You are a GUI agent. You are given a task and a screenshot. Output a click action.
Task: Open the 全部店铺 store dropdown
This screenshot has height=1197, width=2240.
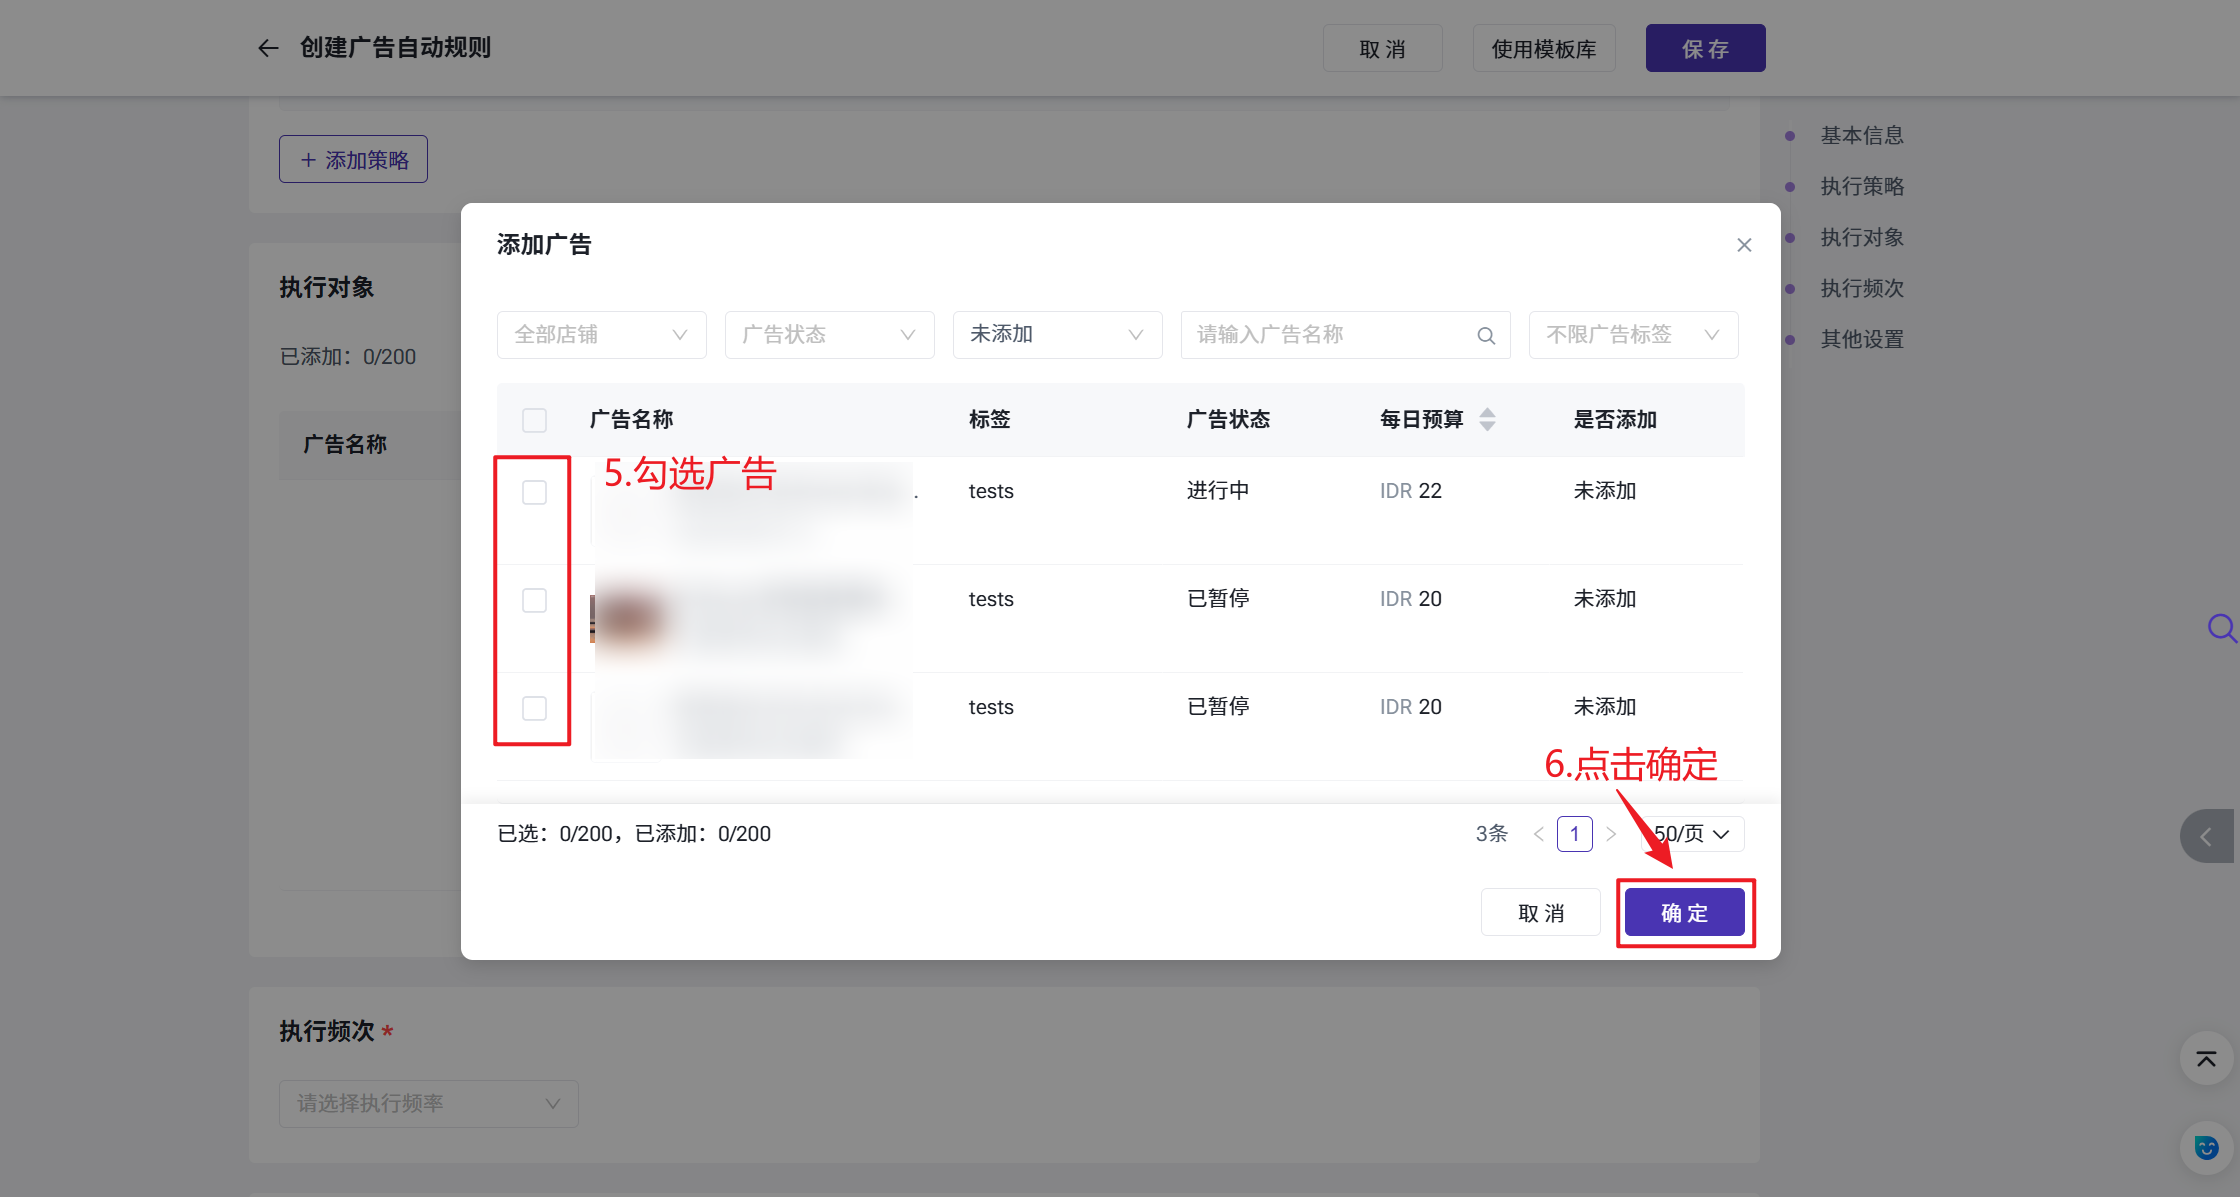601,335
